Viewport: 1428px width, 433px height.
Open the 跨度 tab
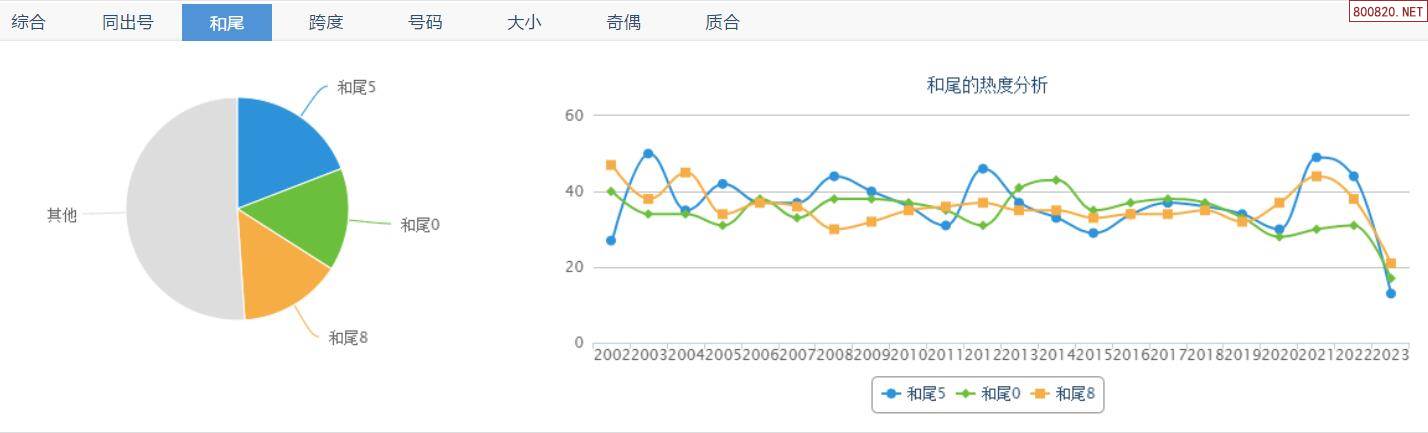click(x=326, y=22)
